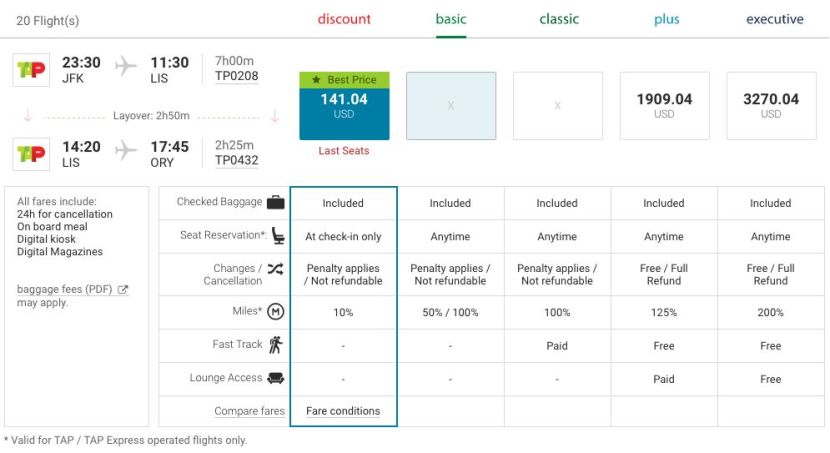Image resolution: width=830 pixels, height=453 pixels.
Task: Click the 23:30 JFK departure time
Action: pos(81,62)
